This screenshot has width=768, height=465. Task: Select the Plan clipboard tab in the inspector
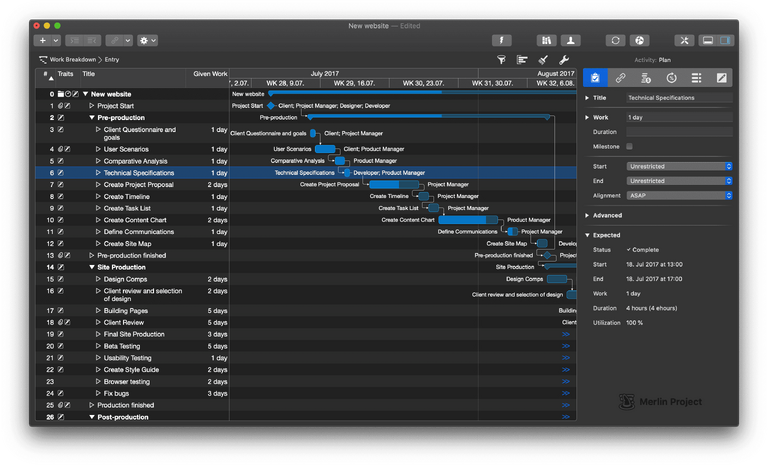[x=595, y=78]
